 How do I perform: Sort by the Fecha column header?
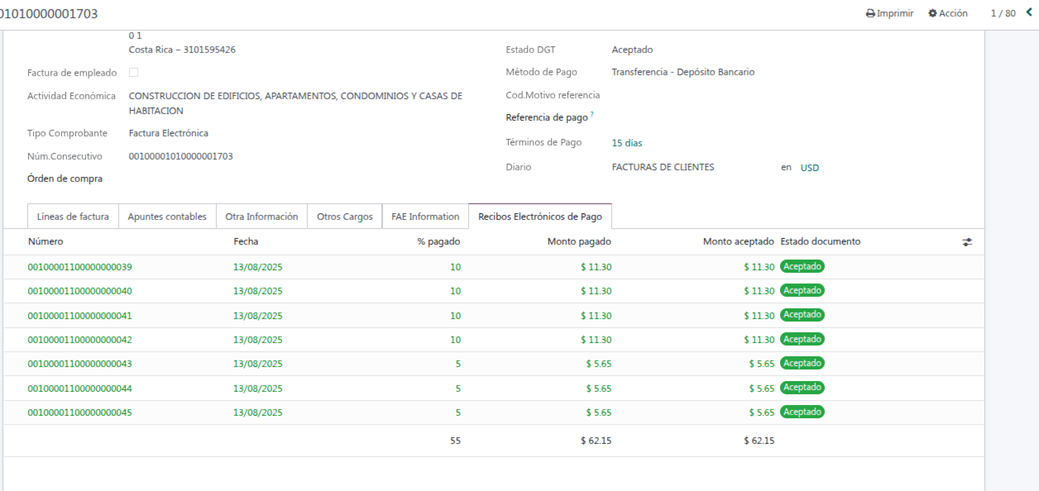point(245,242)
